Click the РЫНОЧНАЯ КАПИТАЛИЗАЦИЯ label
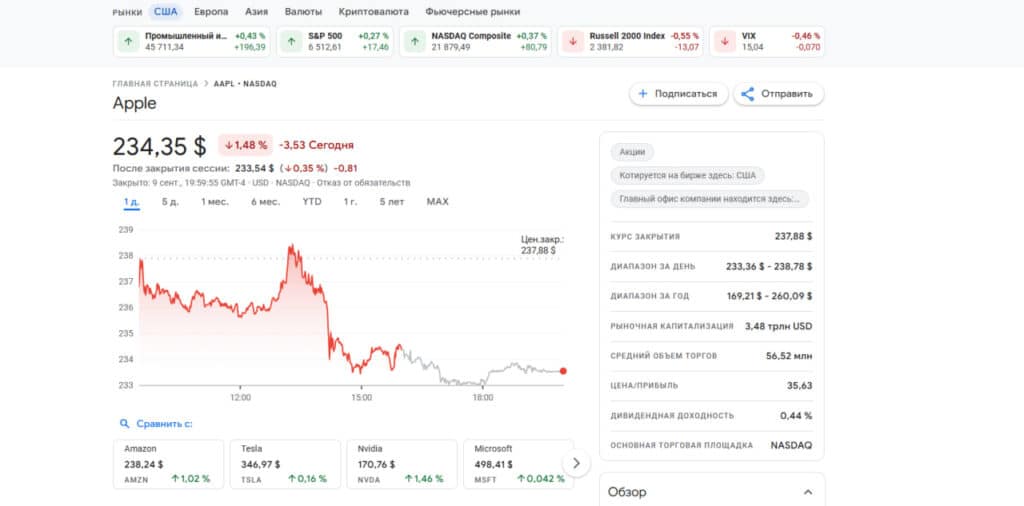Screen dimensions: 1024x506 672,326
